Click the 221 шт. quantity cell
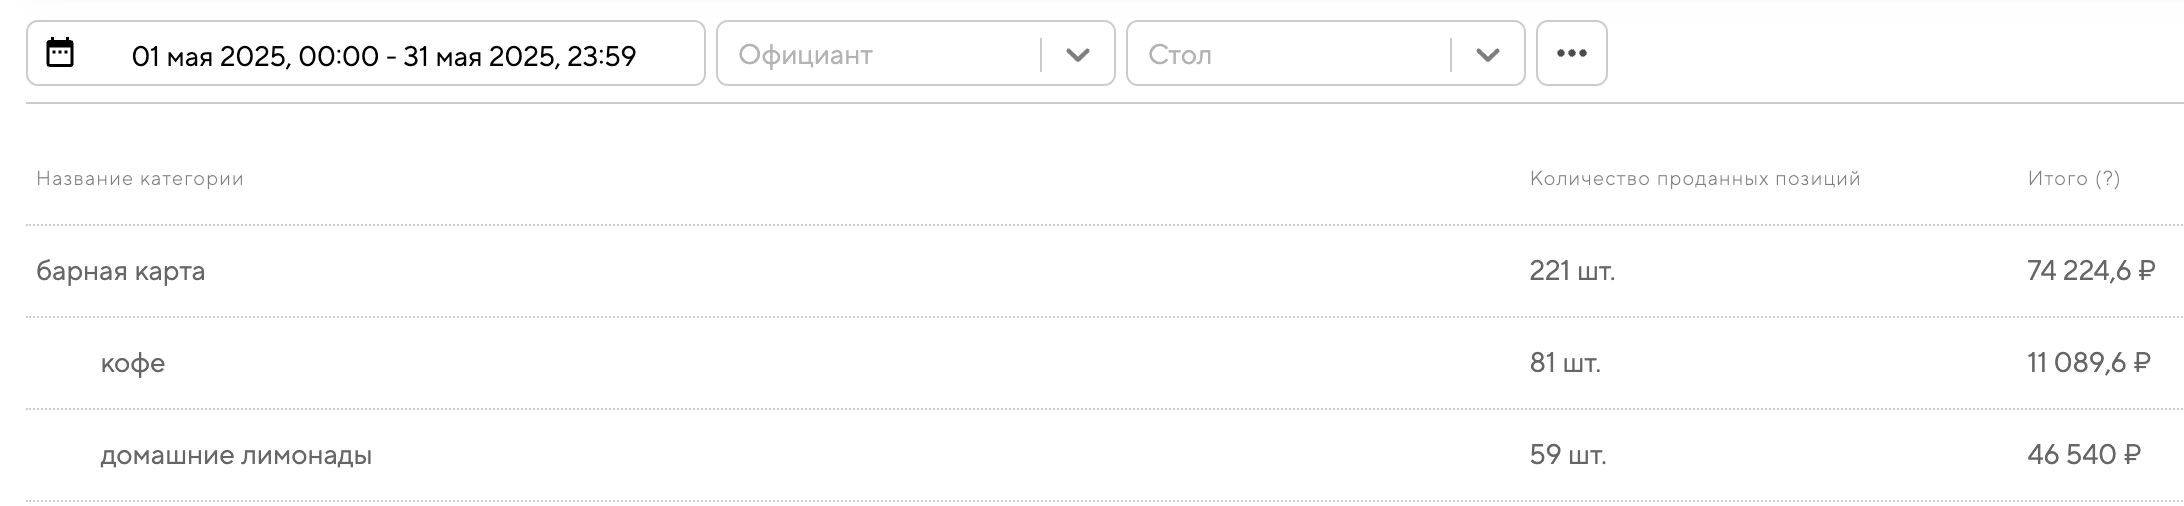The height and width of the screenshot is (506, 2184). click(1572, 271)
